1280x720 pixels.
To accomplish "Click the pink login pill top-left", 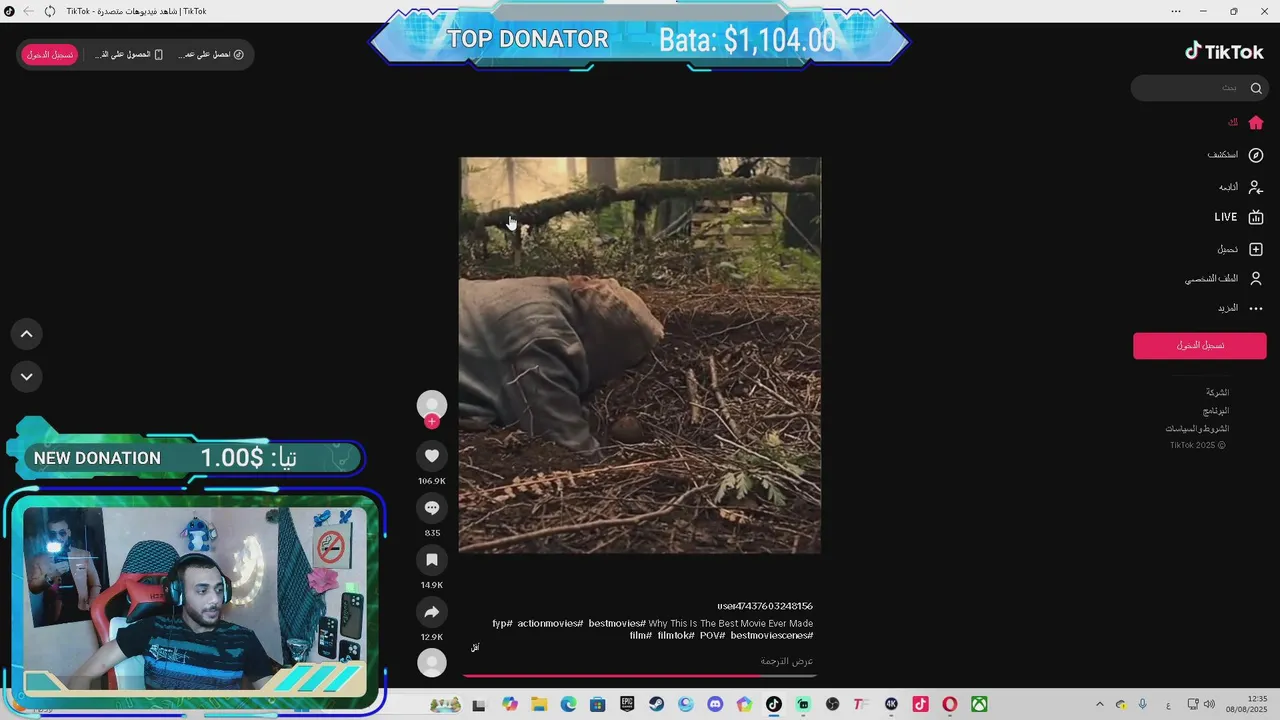I will 49,54.
